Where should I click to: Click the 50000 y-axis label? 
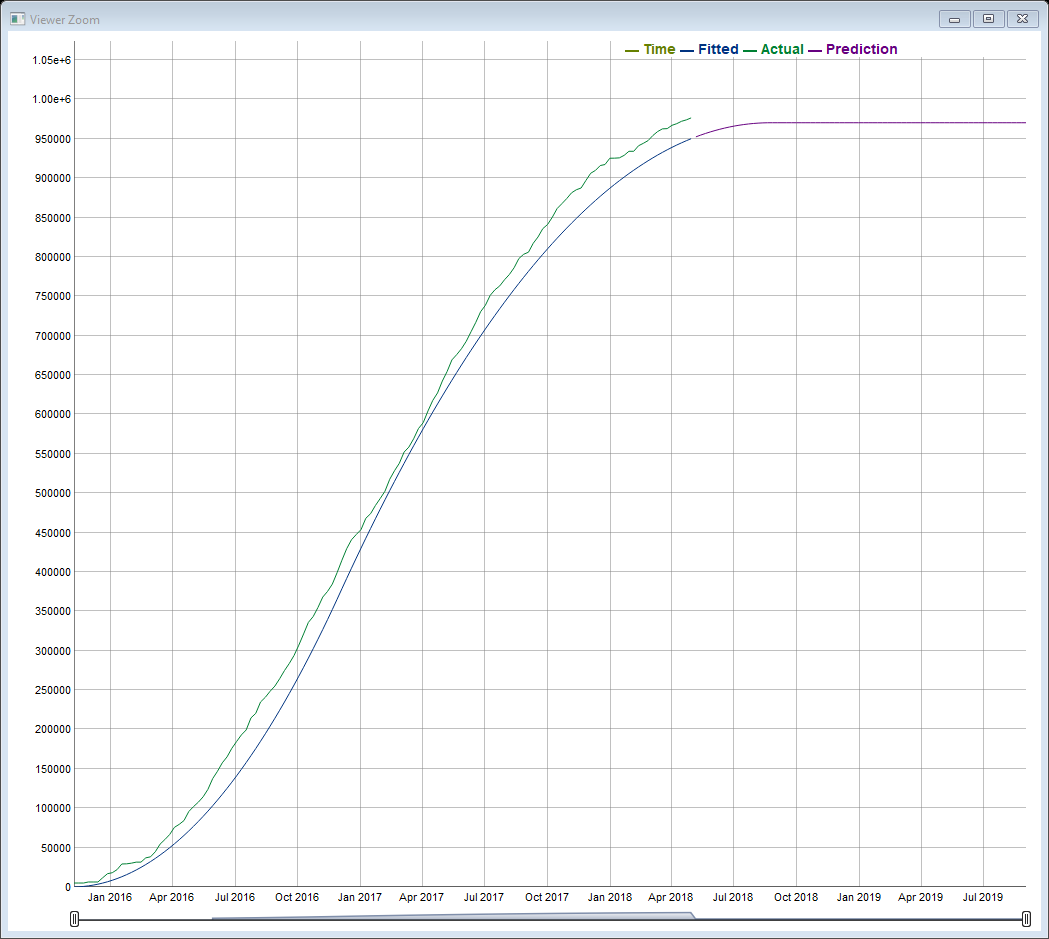click(56, 848)
